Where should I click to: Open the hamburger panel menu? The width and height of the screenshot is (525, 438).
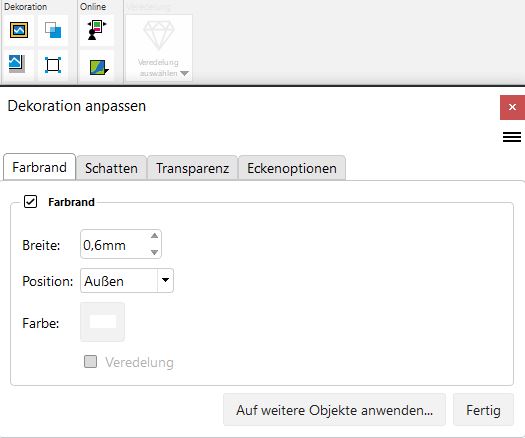512,137
